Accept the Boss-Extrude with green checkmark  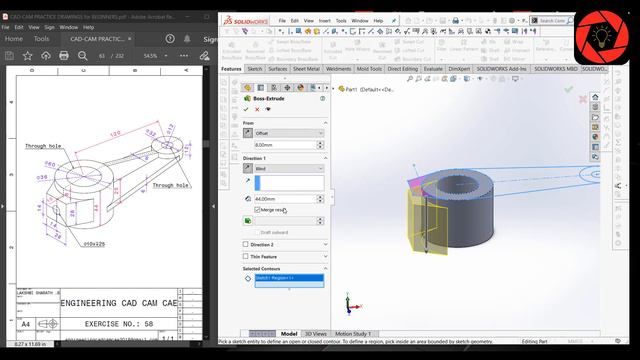(x=246, y=109)
